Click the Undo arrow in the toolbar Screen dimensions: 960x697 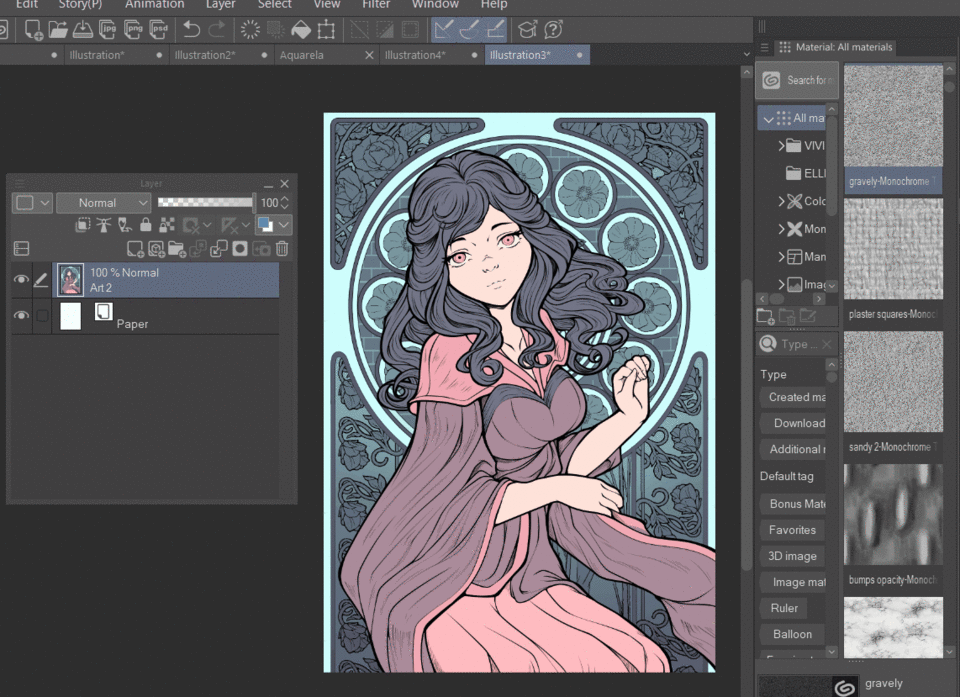click(192, 30)
